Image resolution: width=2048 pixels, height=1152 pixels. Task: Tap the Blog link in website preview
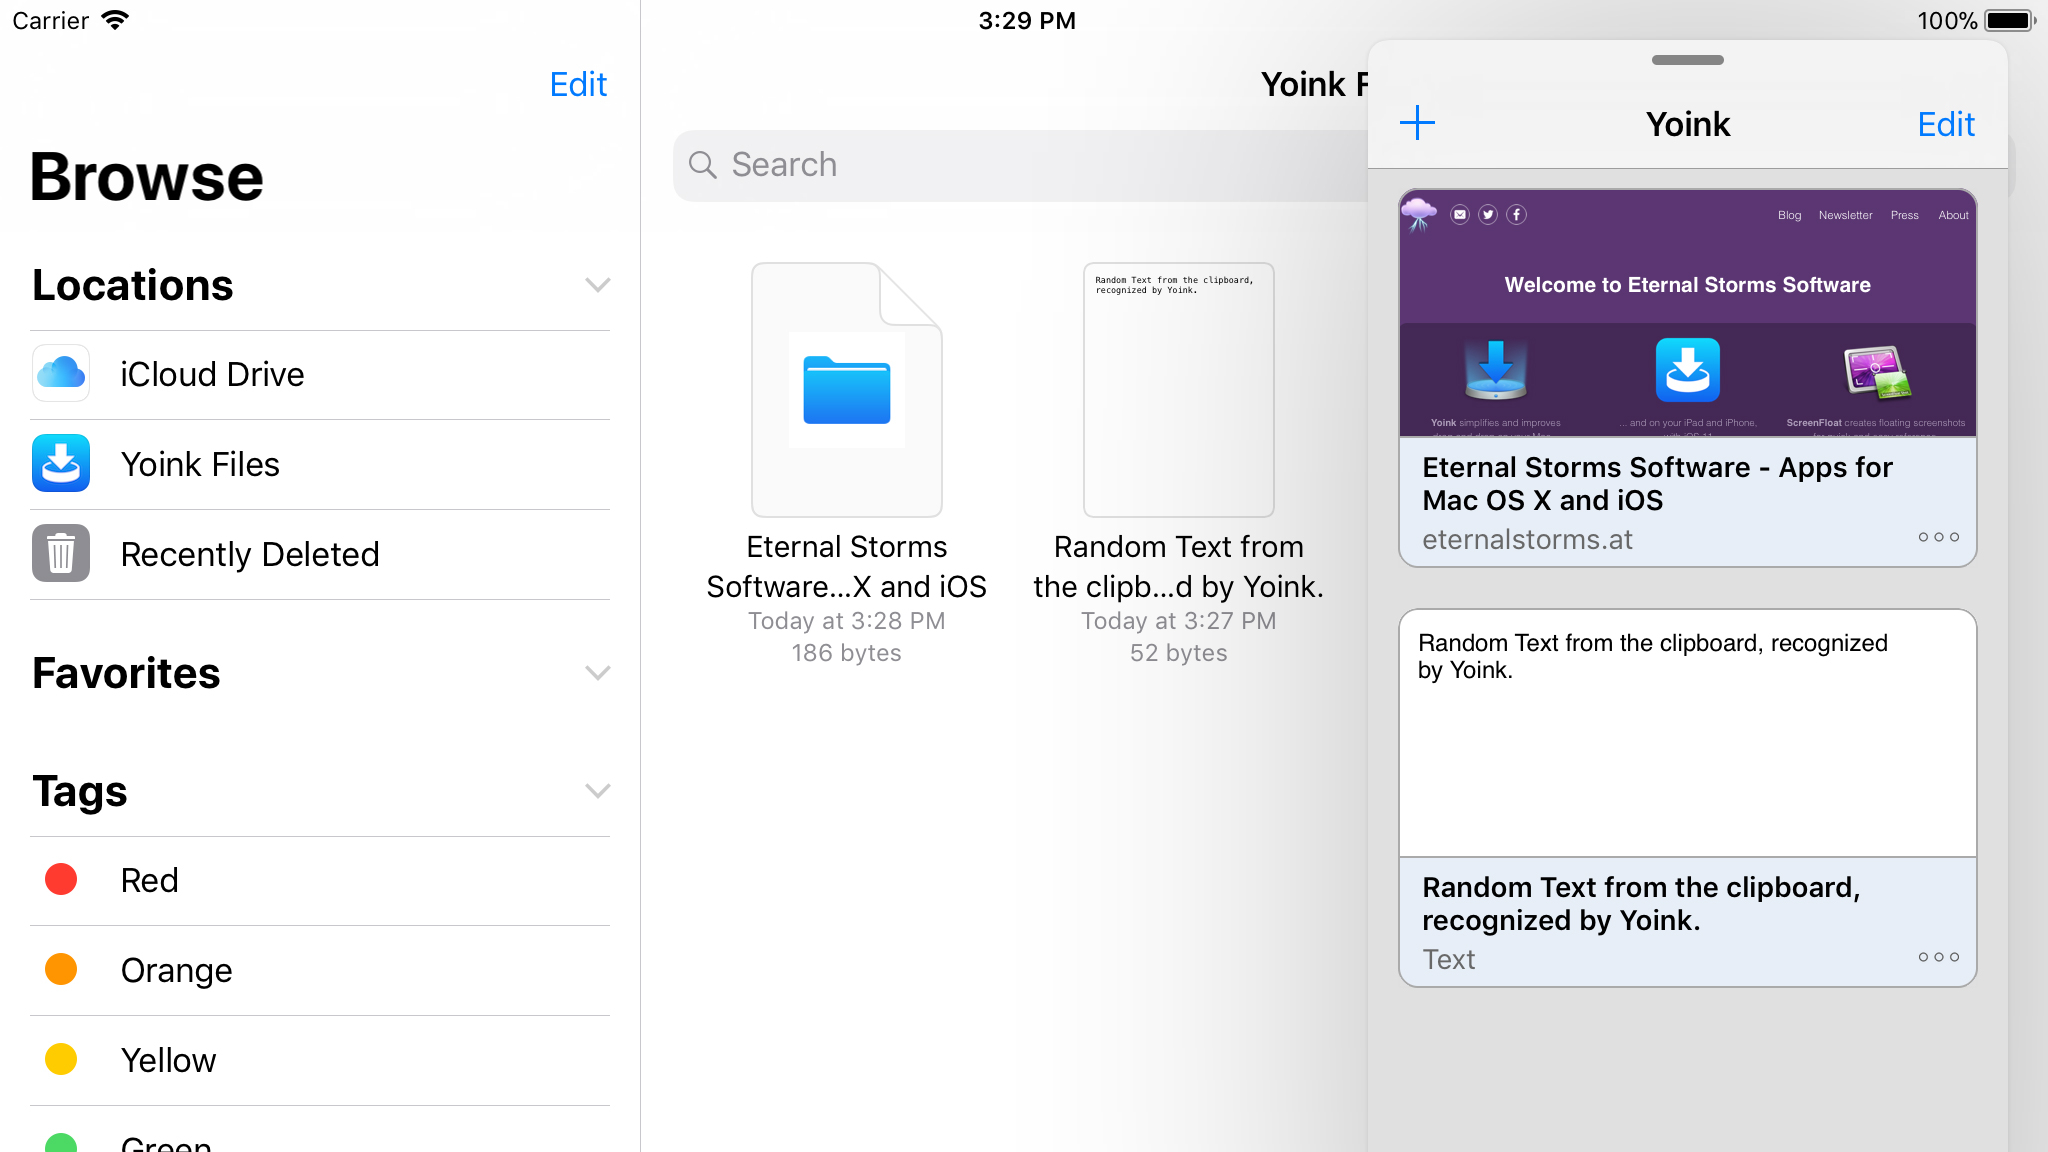pyautogui.click(x=1789, y=215)
